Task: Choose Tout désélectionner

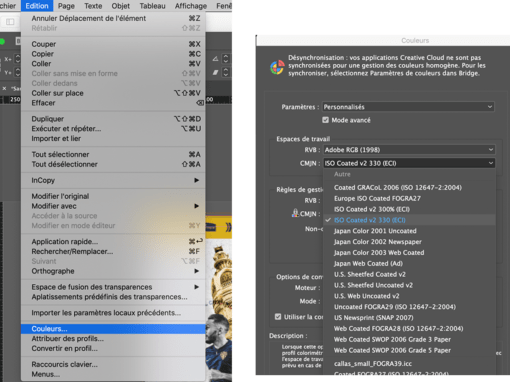Action: [x=113, y=164]
